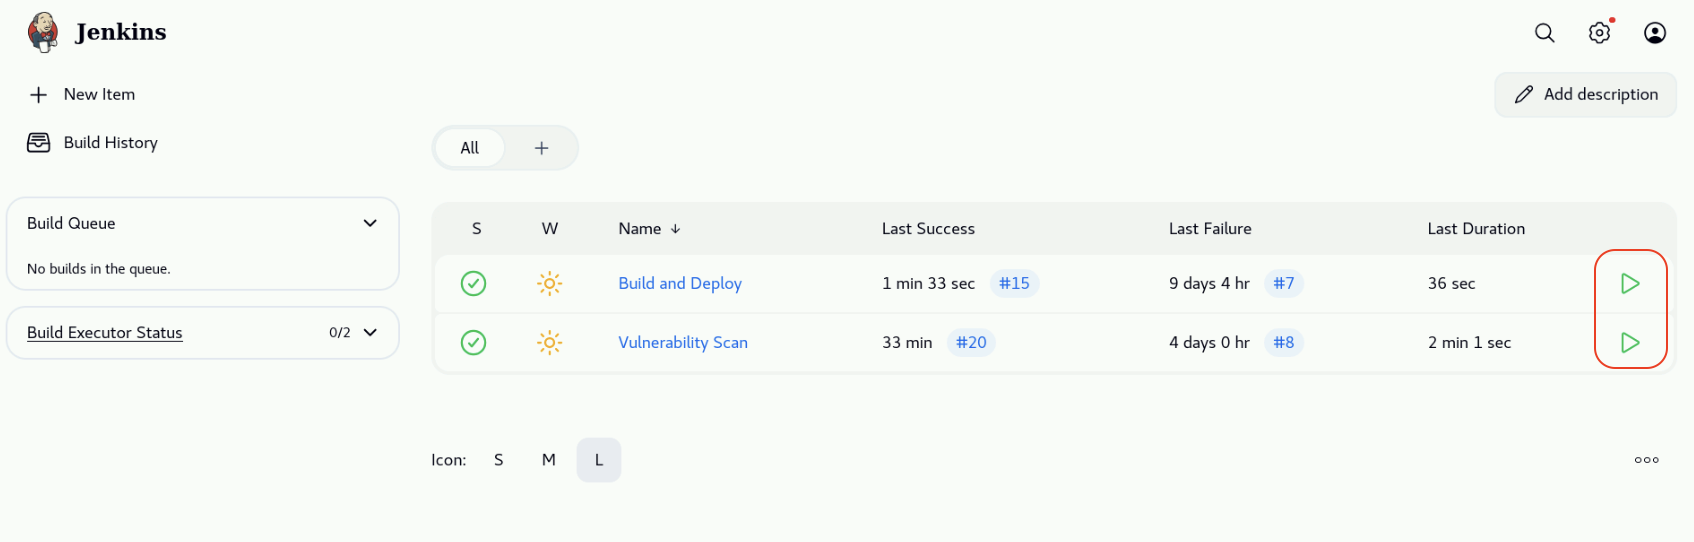
Task: Open the search icon in header
Action: coord(1544,33)
